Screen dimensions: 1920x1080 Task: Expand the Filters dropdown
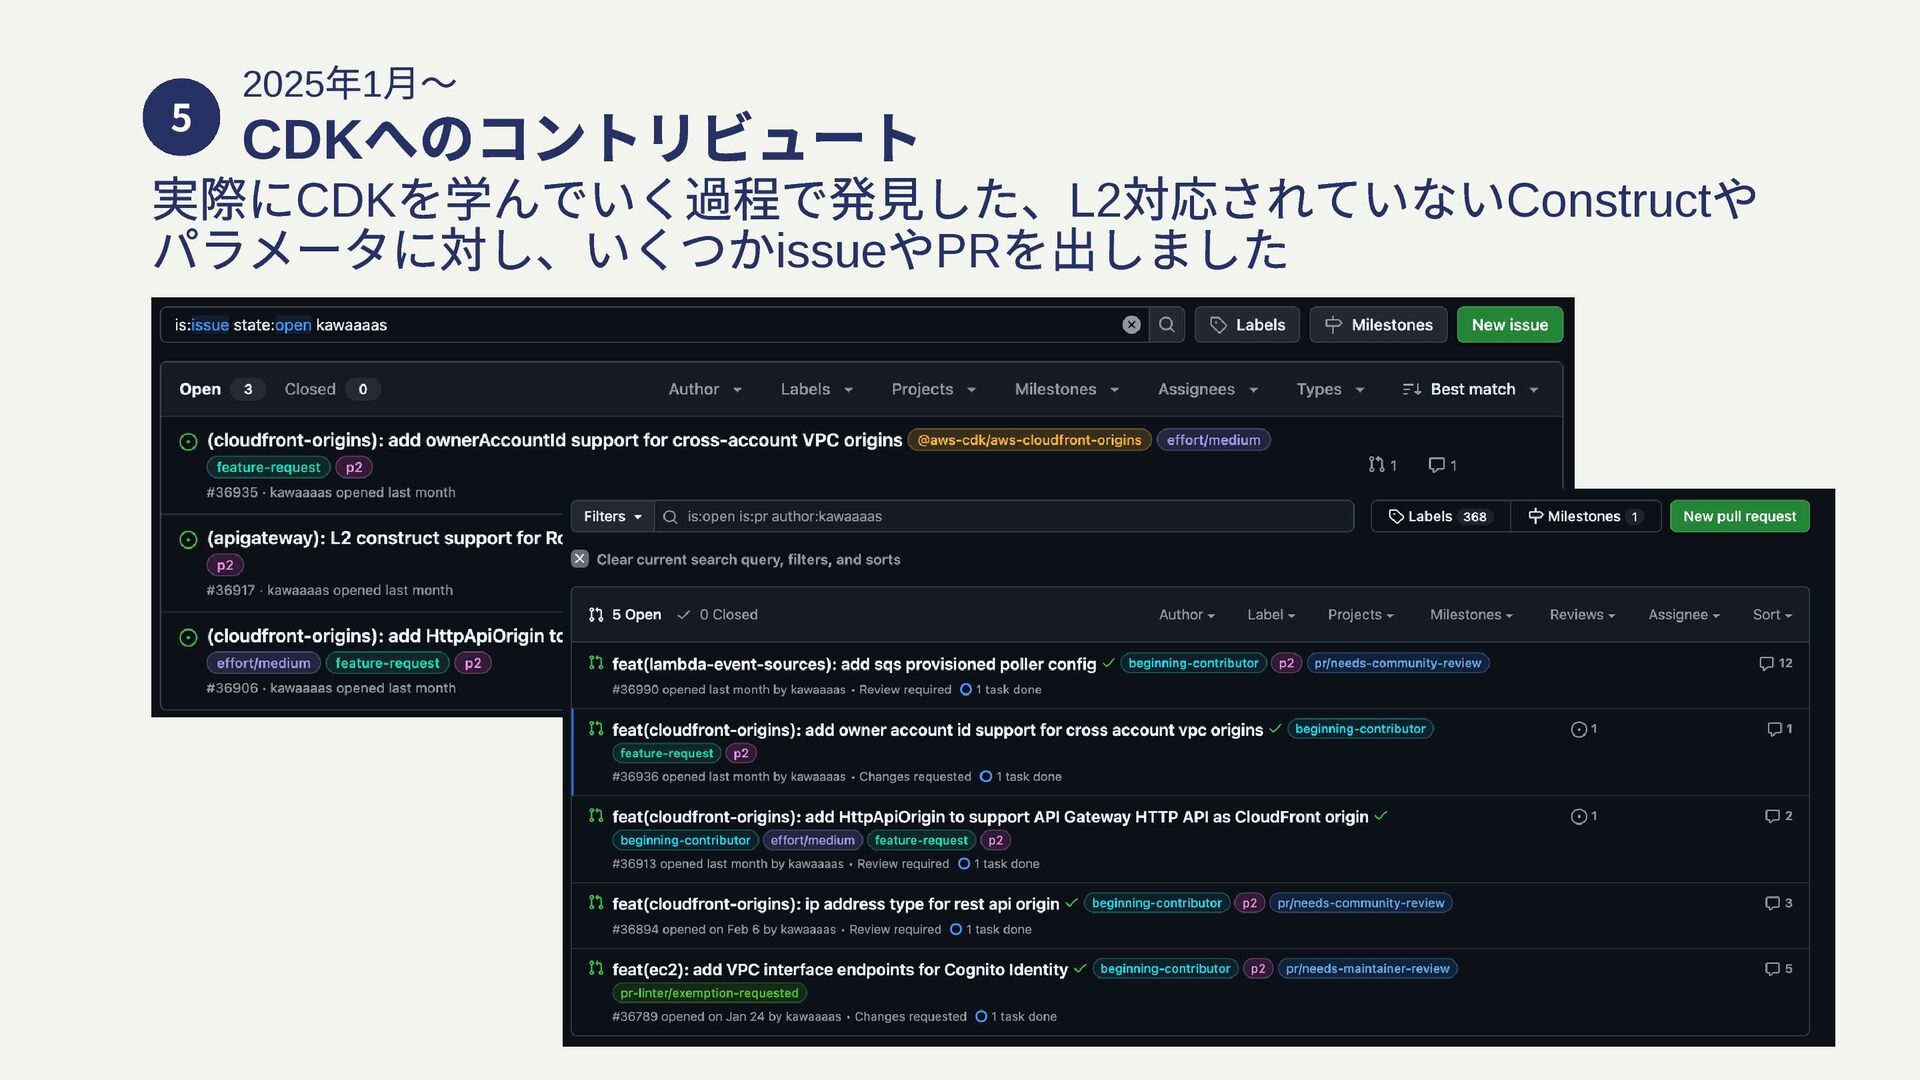click(x=612, y=516)
